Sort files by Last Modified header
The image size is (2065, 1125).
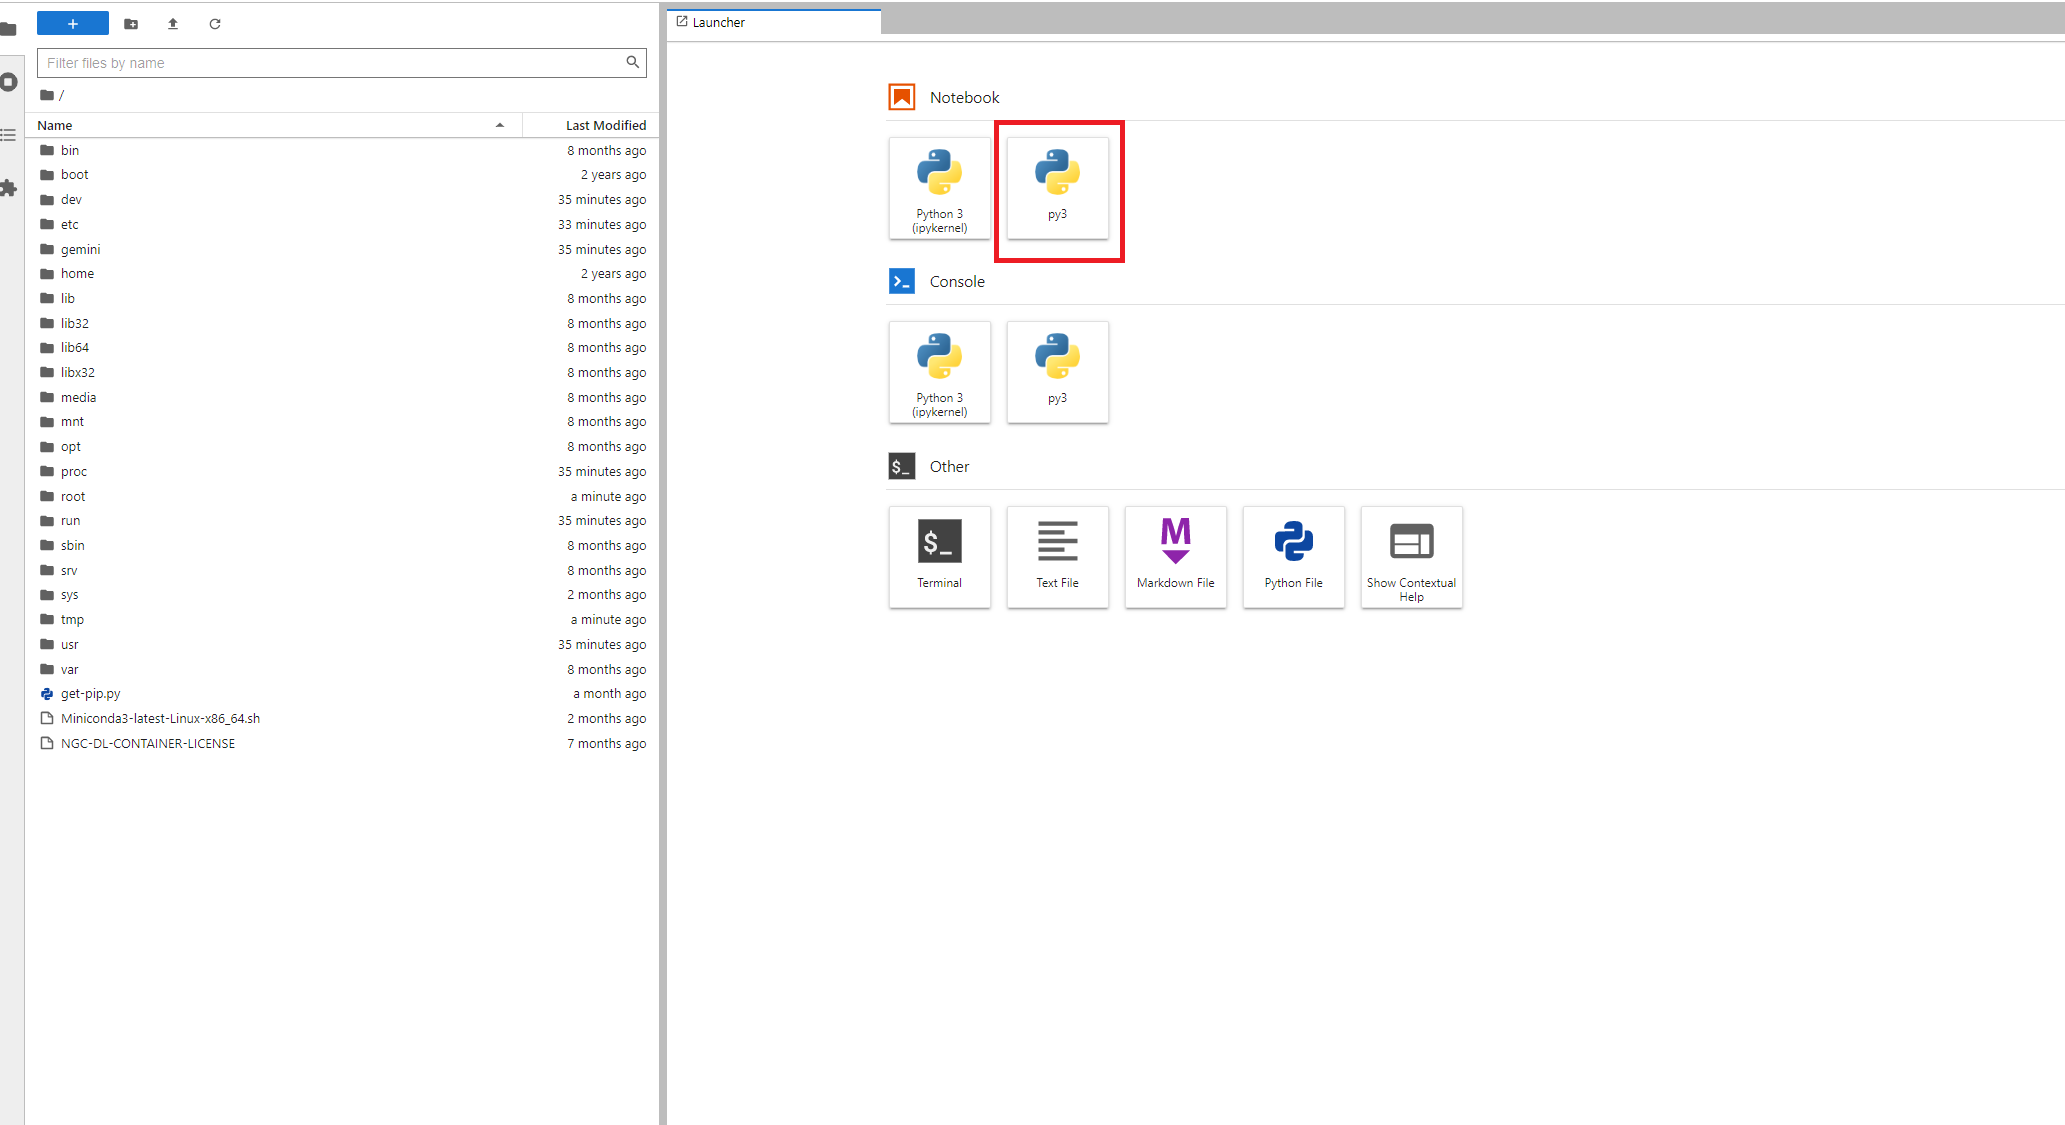point(592,125)
